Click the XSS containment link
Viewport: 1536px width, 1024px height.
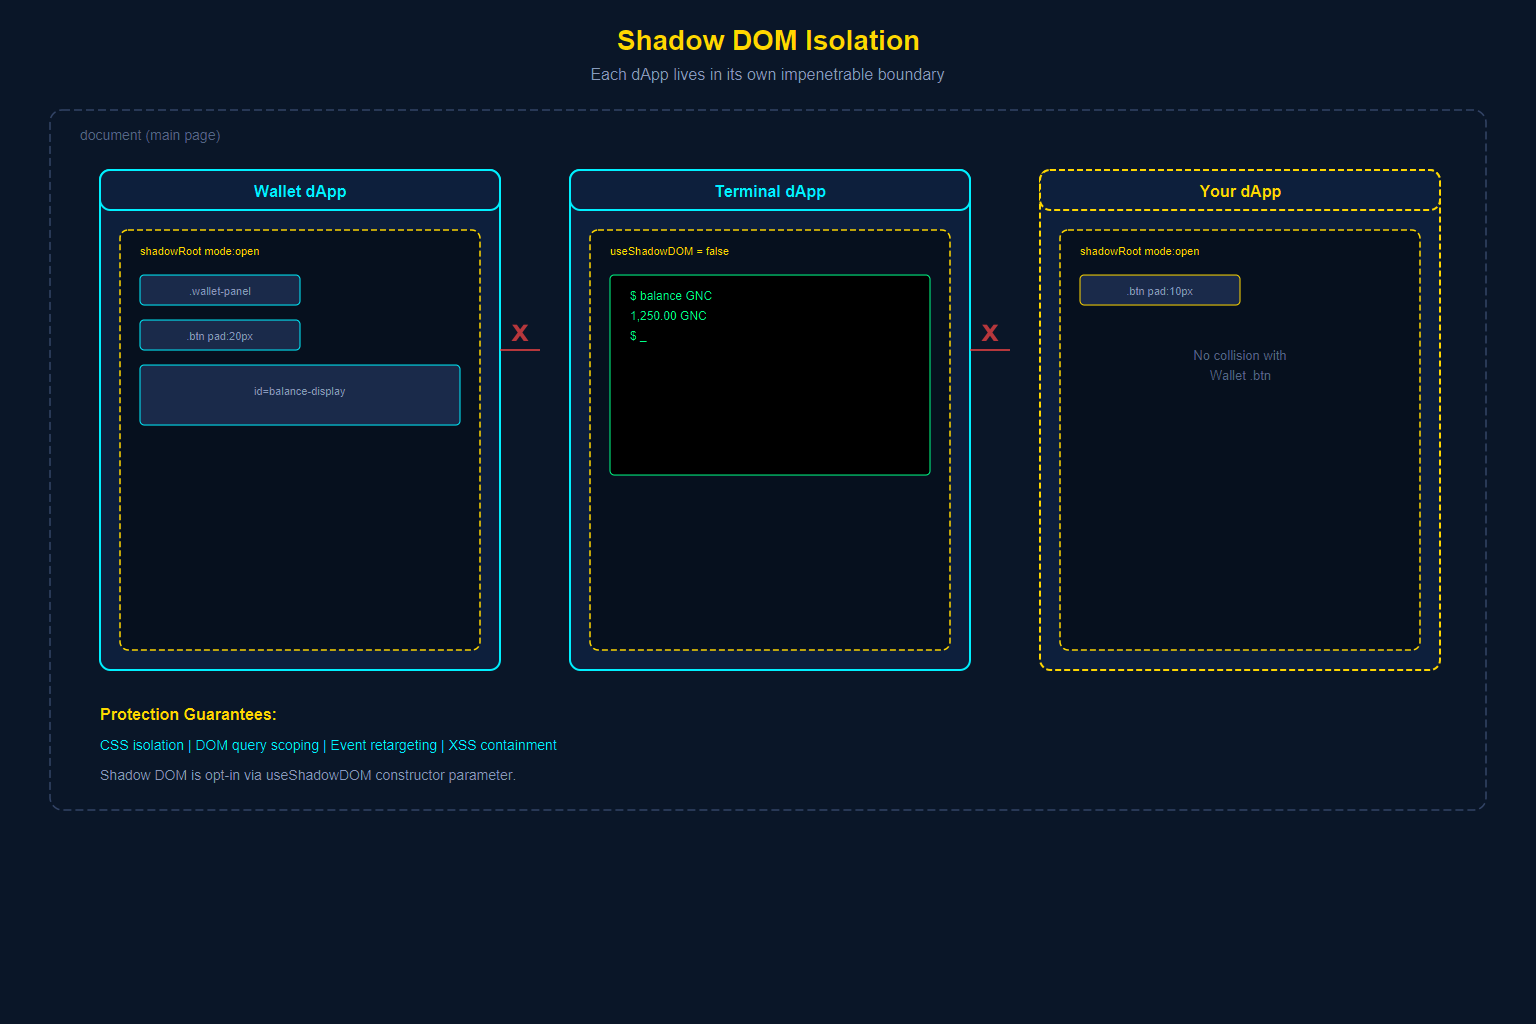[502, 745]
